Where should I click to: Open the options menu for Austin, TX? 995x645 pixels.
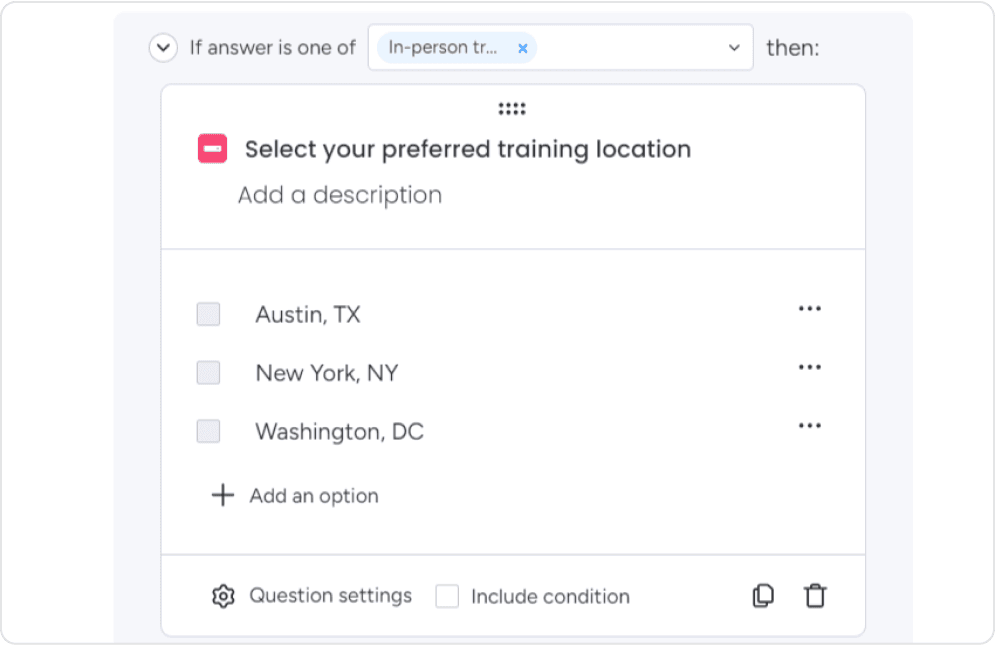pos(809,308)
